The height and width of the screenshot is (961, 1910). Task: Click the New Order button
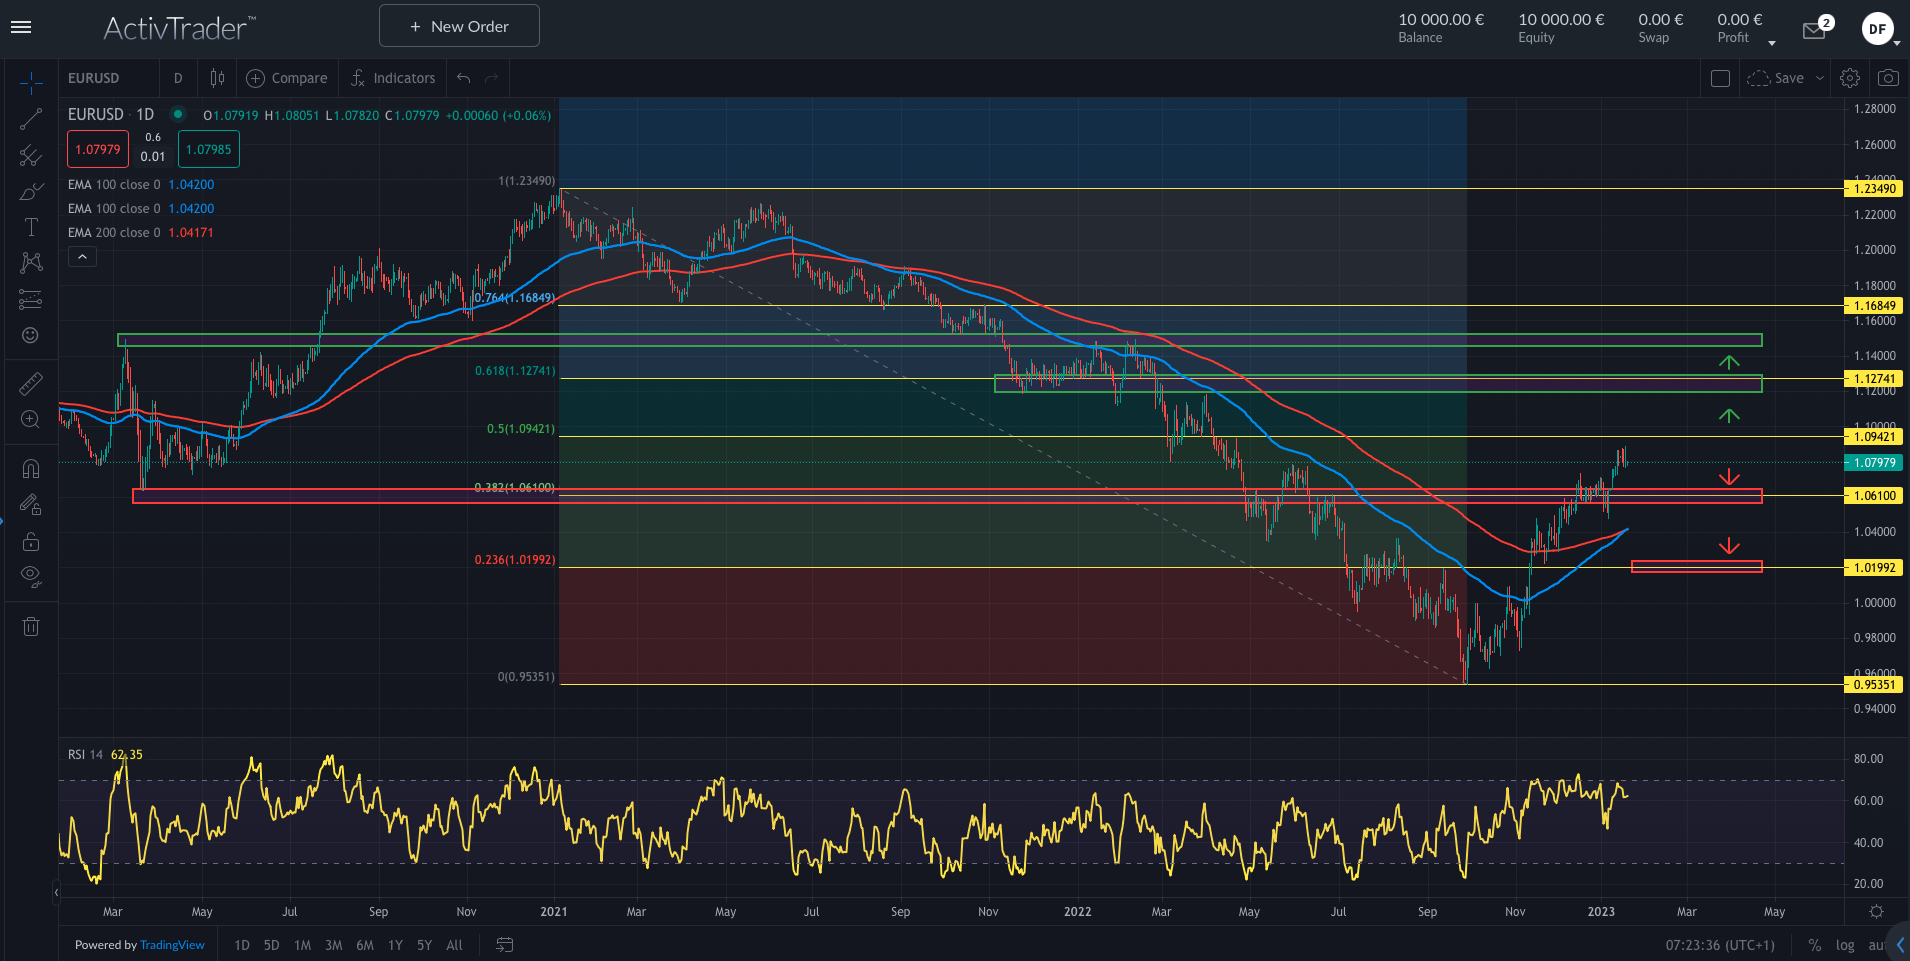coord(459,25)
